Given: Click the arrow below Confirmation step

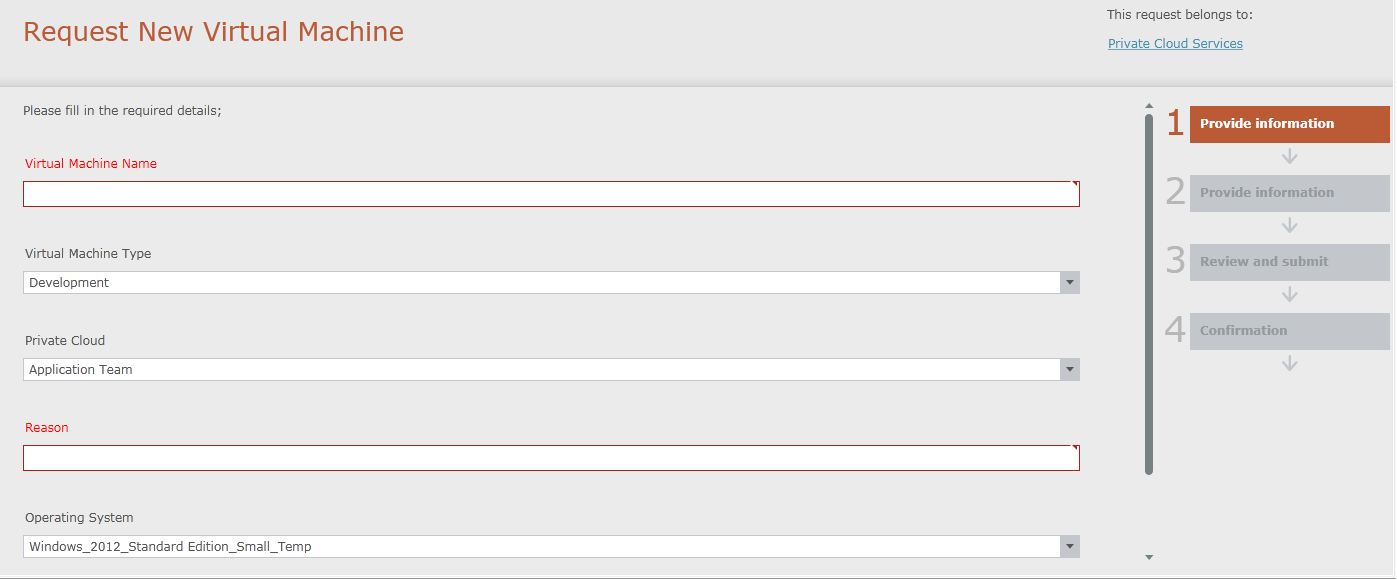Looking at the screenshot, I should point(1290,364).
